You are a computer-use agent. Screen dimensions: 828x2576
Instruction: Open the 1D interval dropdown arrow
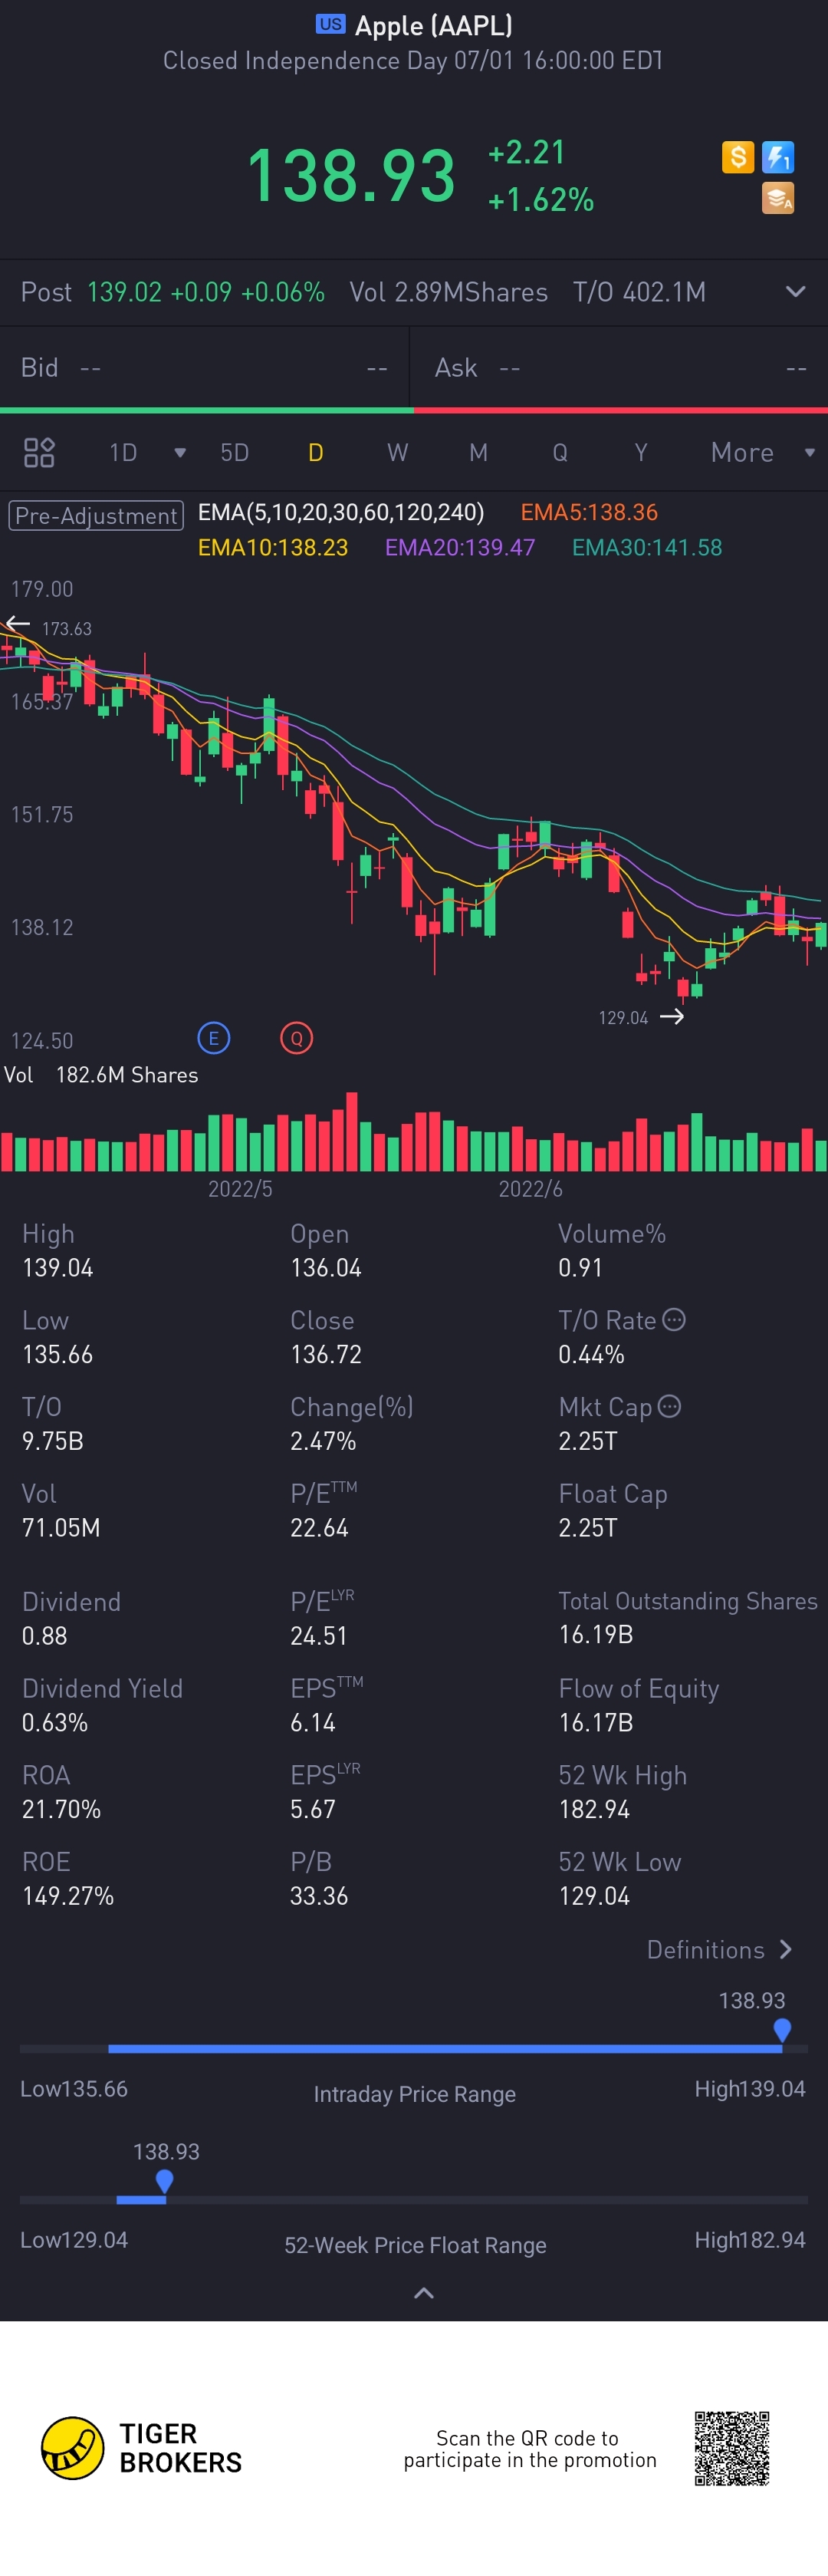[180, 453]
